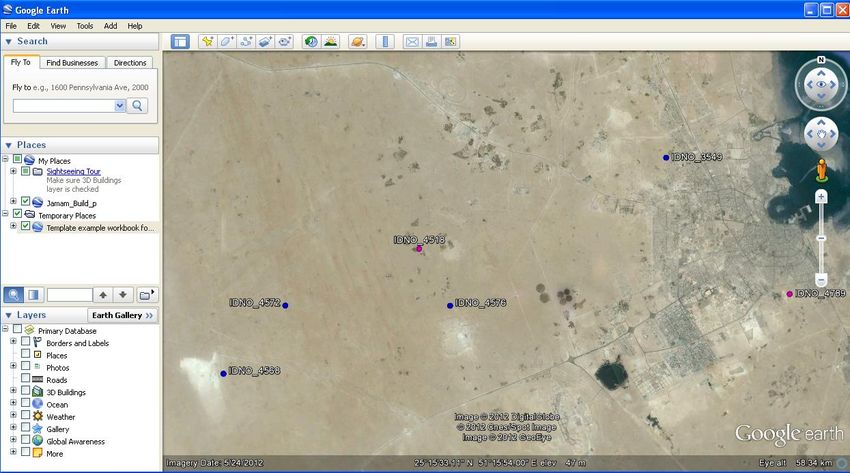
Task: Add a new placemark with pushpin icon
Action: coord(207,42)
